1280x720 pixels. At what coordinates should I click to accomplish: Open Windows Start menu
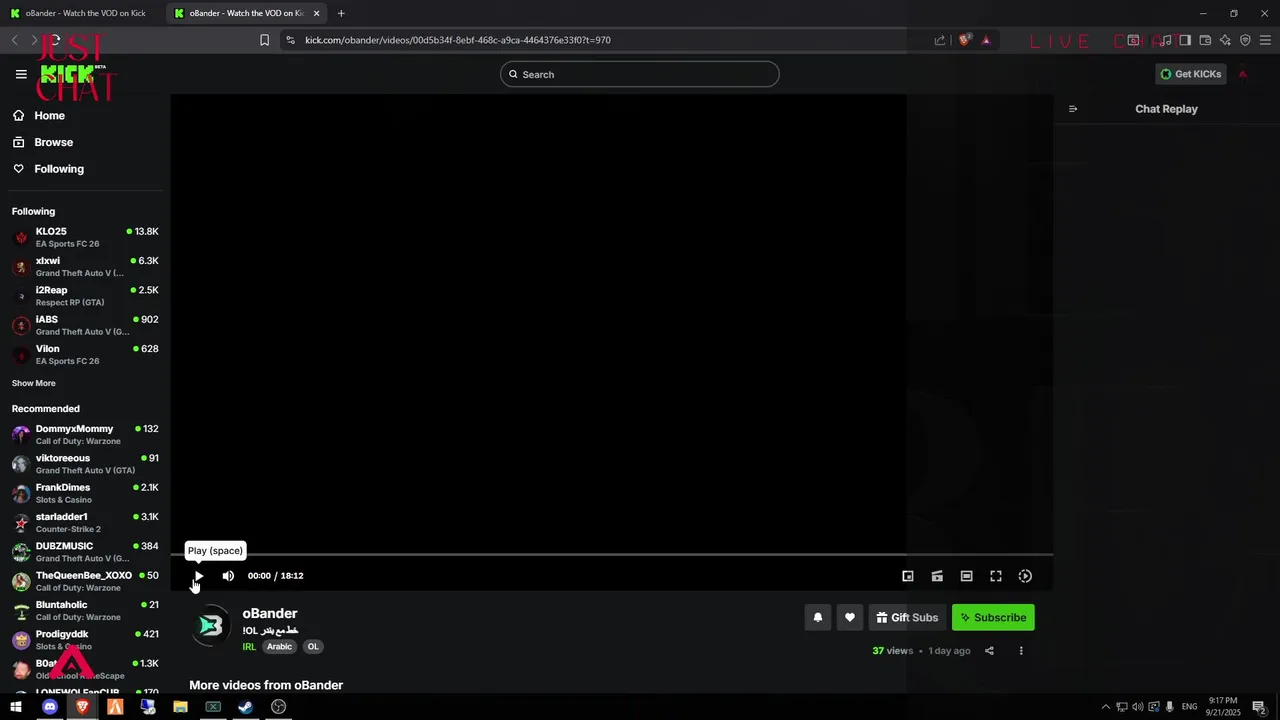click(16, 707)
